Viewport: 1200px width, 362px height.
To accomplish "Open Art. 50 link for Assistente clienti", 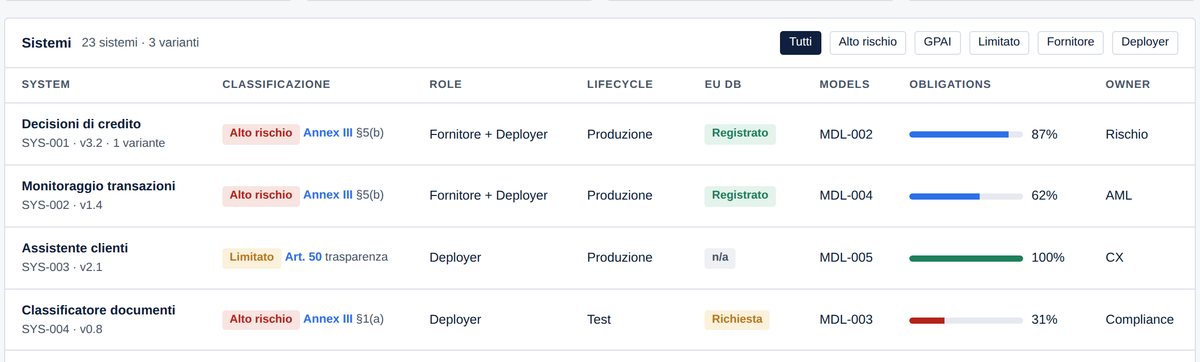I will click(x=303, y=257).
